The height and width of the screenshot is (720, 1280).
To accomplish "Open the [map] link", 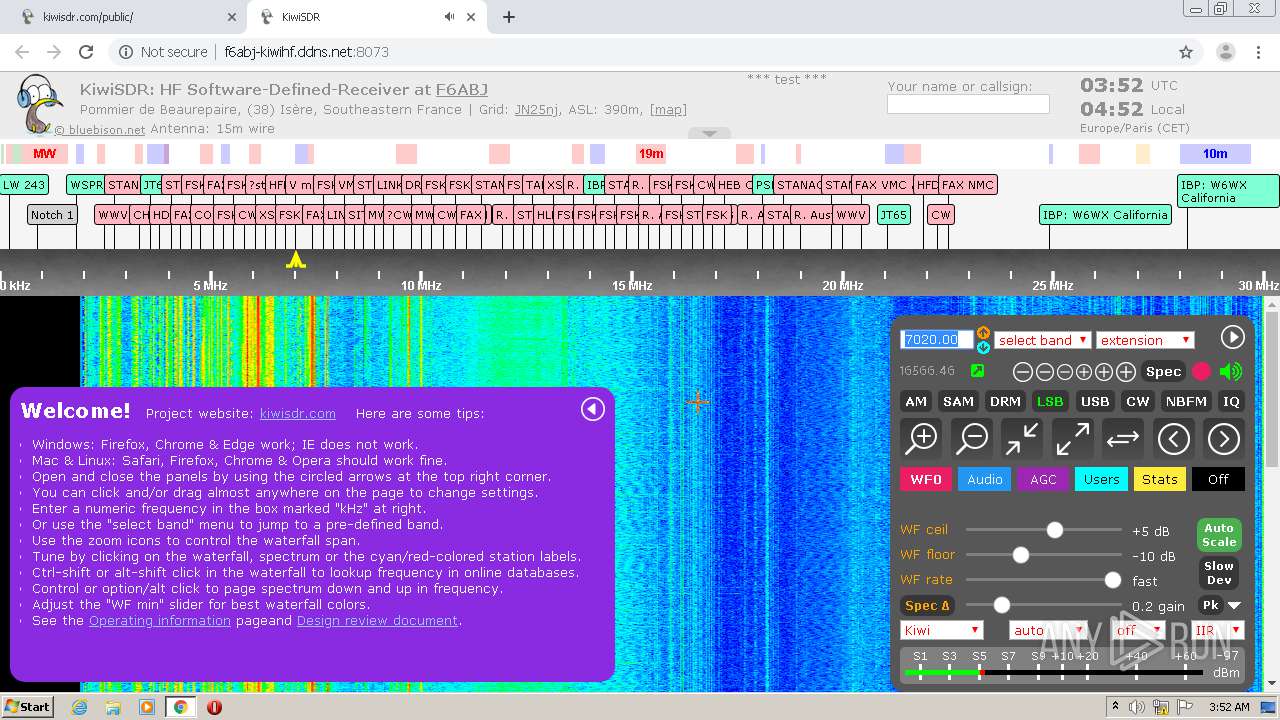I will point(668,109).
